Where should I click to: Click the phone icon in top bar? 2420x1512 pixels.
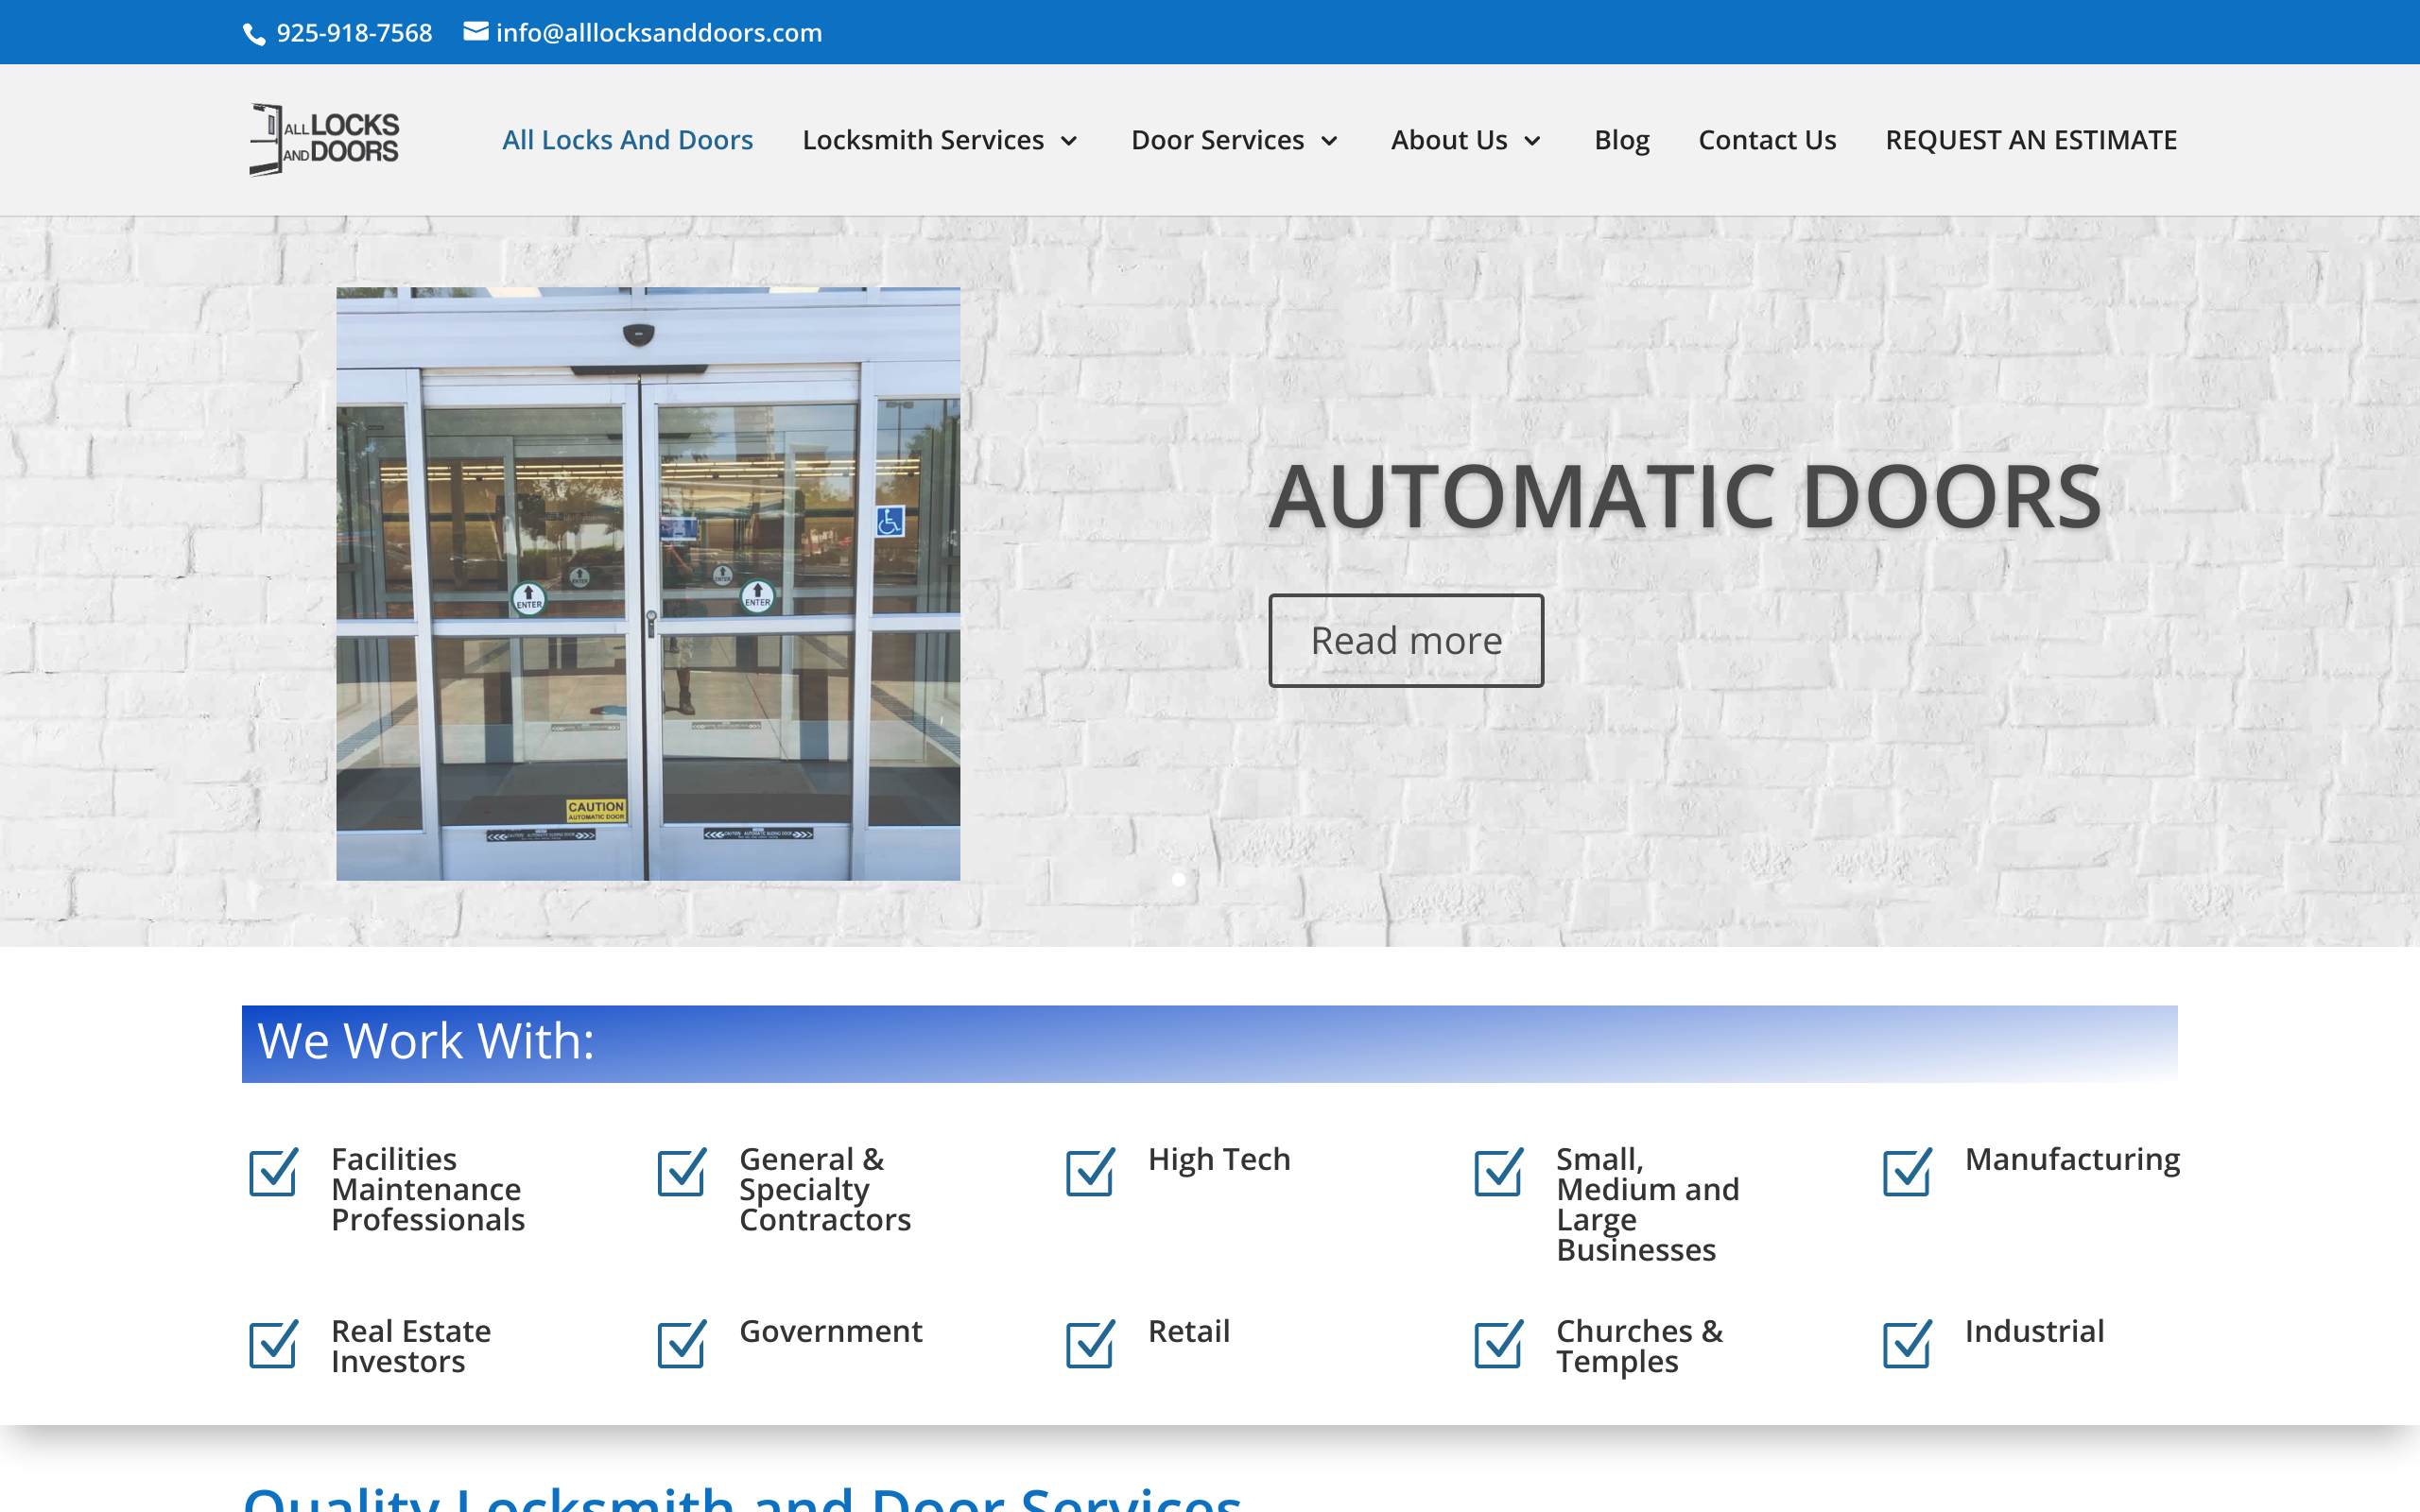[x=254, y=34]
